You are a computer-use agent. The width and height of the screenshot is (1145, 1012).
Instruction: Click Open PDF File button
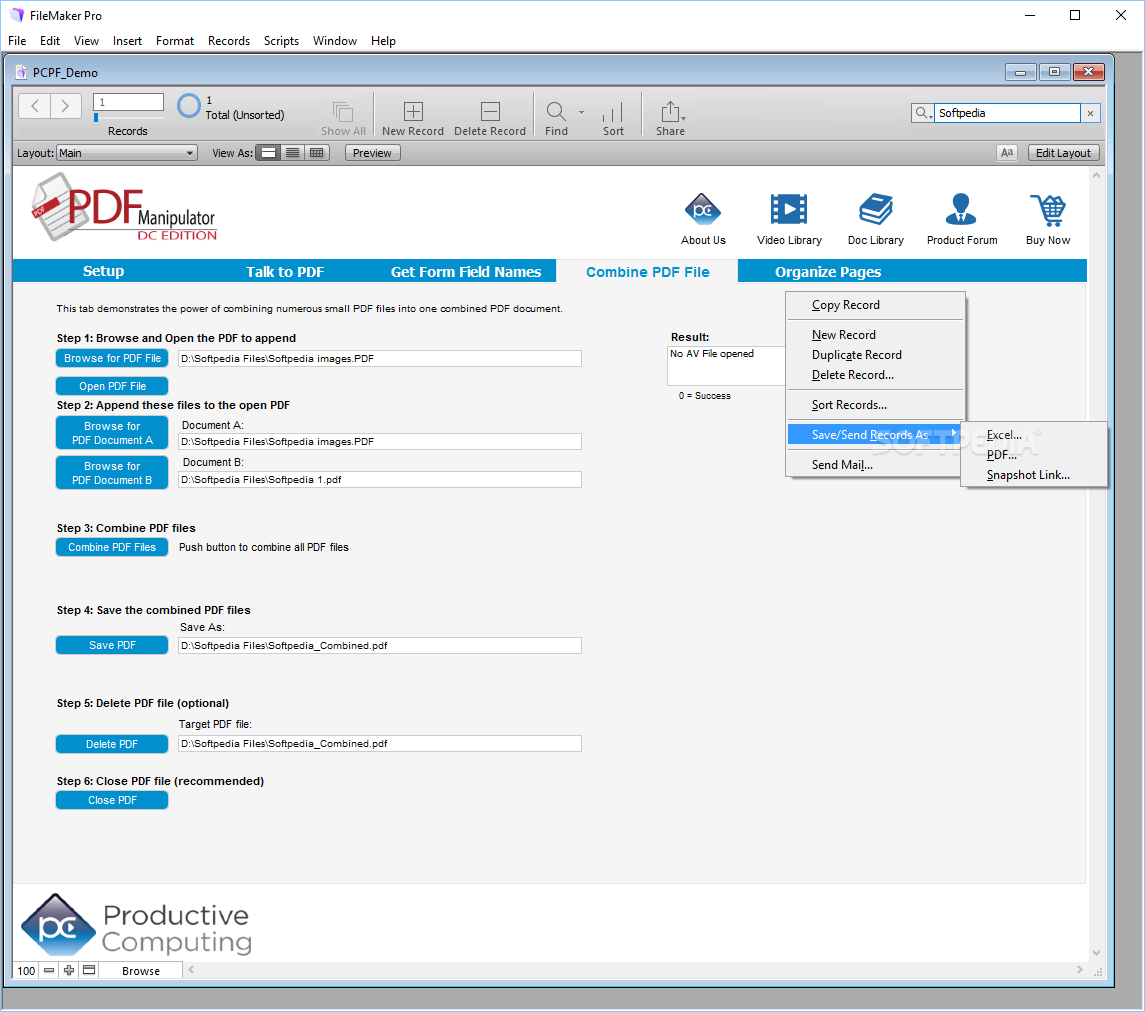[x=112, y=386]
